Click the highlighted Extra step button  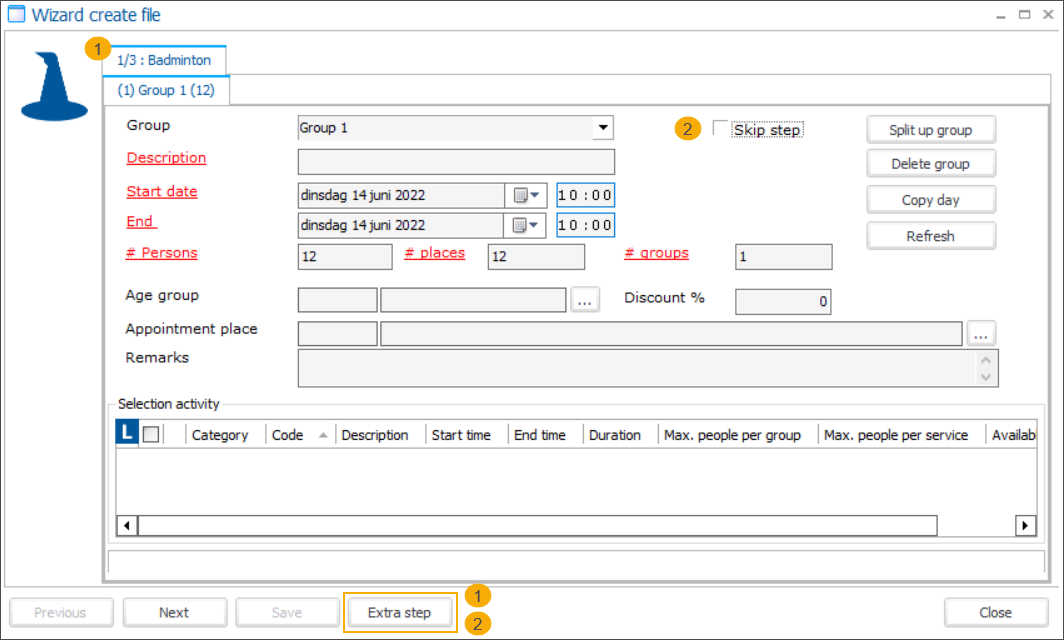tap(400, 612)
